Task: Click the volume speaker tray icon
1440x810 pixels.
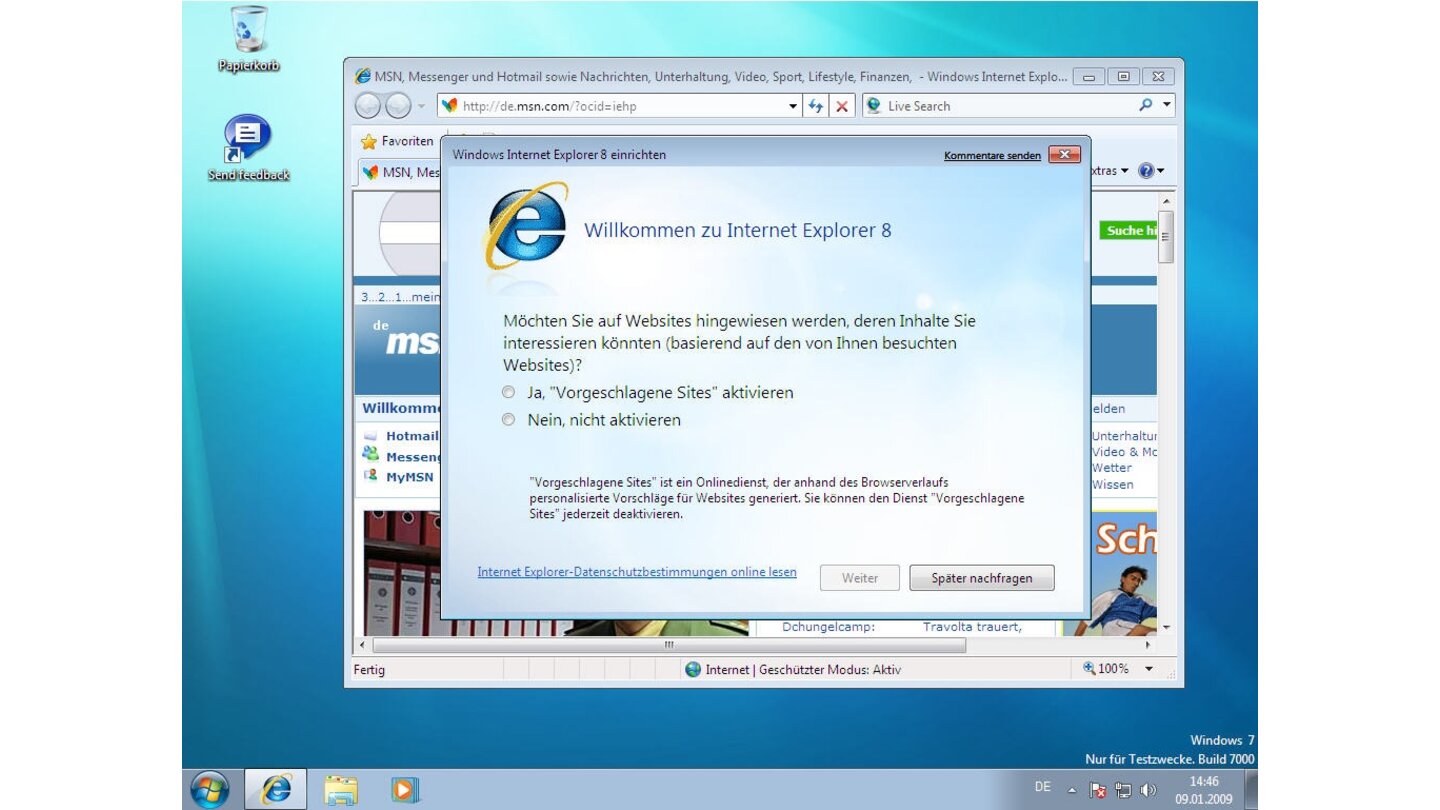Action: pos(1147,790)
